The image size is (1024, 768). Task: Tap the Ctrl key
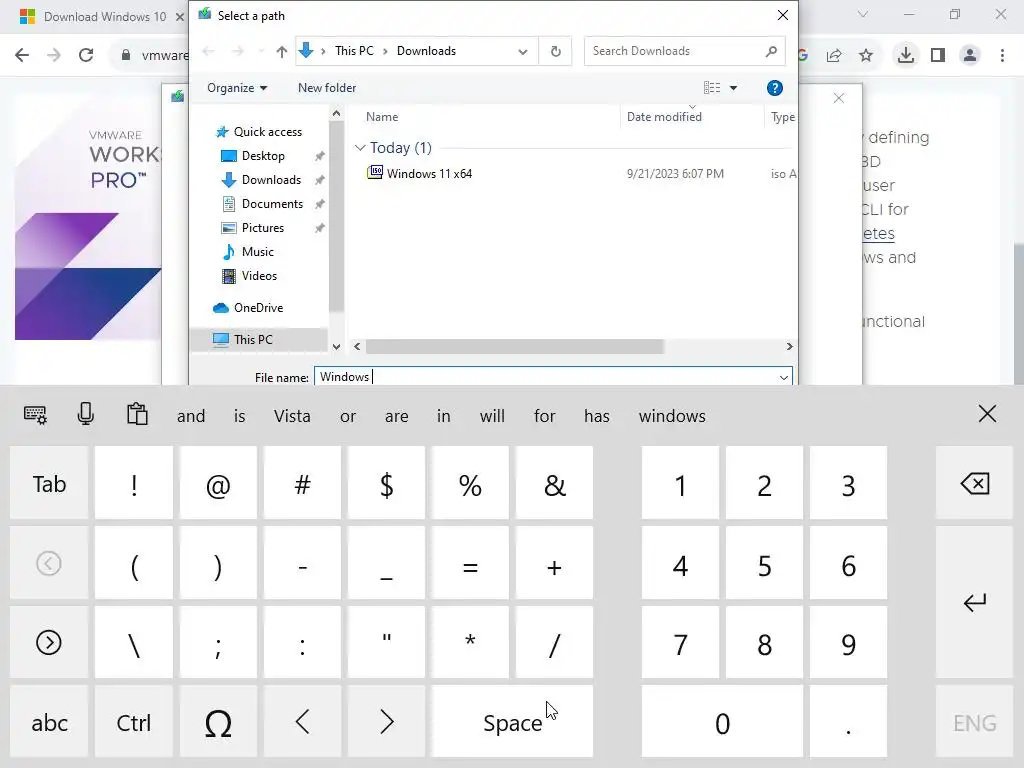tap(133, 722)
